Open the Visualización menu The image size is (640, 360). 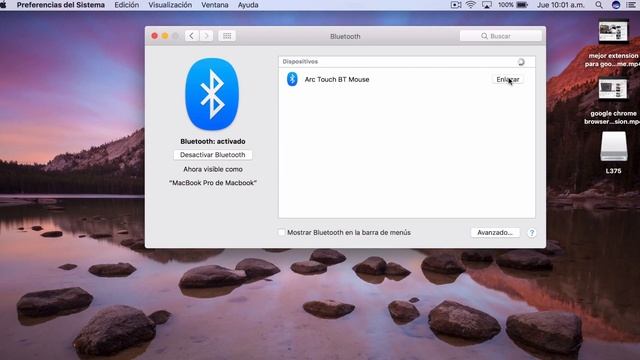tap(170, 5)
